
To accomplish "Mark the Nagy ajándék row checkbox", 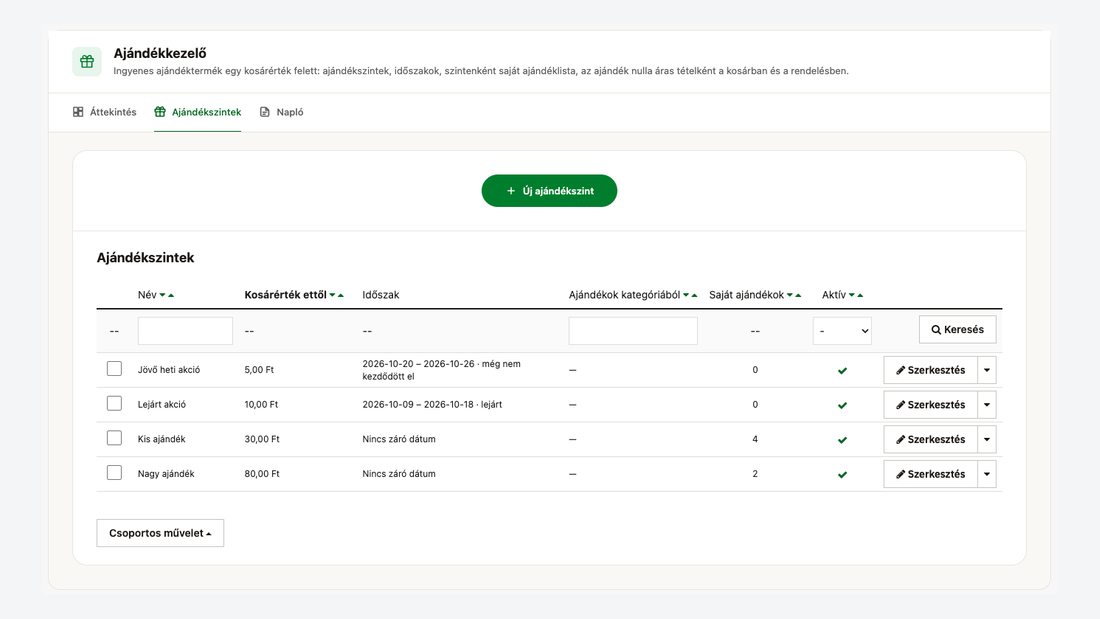I will (114, 473).
